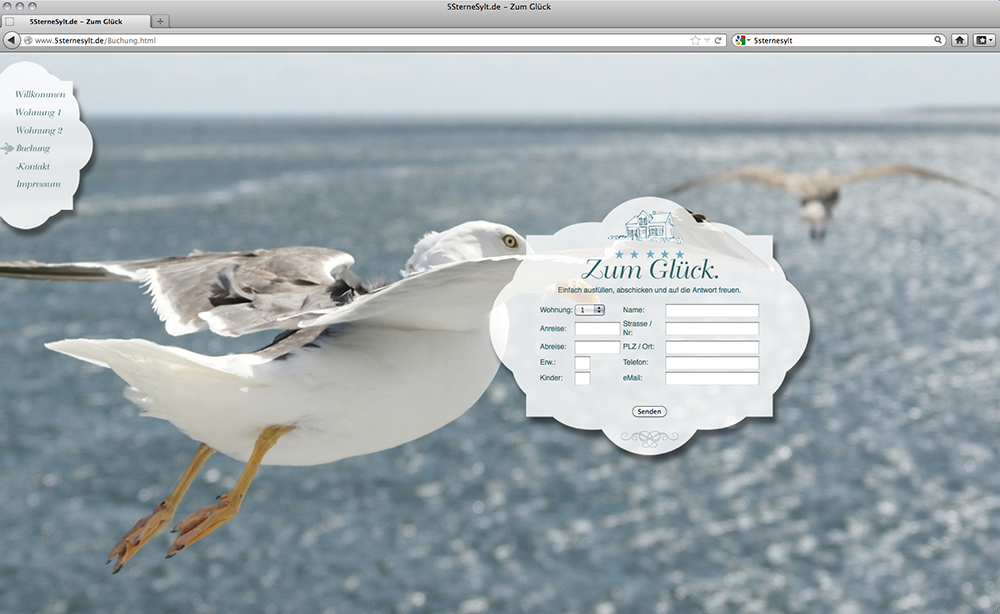Click the bookmarks toolbar icon at far right
The height and width of the screenshot is (614, 1000).
pos(984,40)
